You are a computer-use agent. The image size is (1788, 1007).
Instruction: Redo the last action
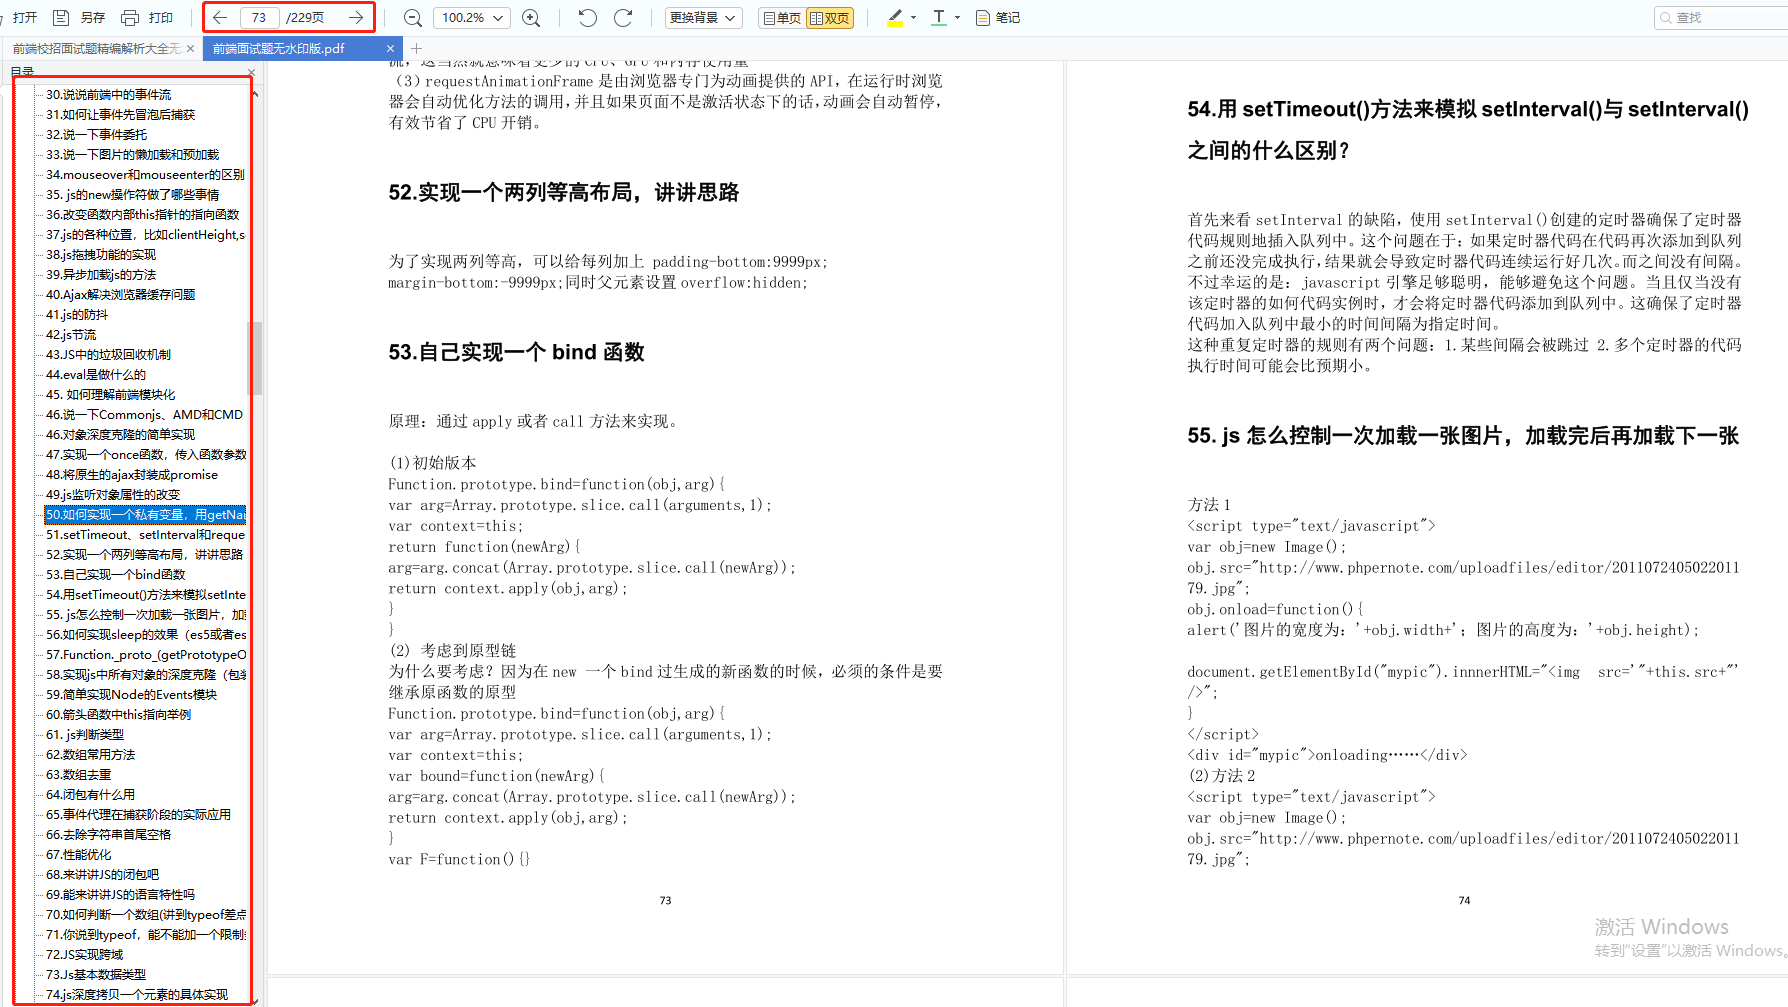coord(623,17)
